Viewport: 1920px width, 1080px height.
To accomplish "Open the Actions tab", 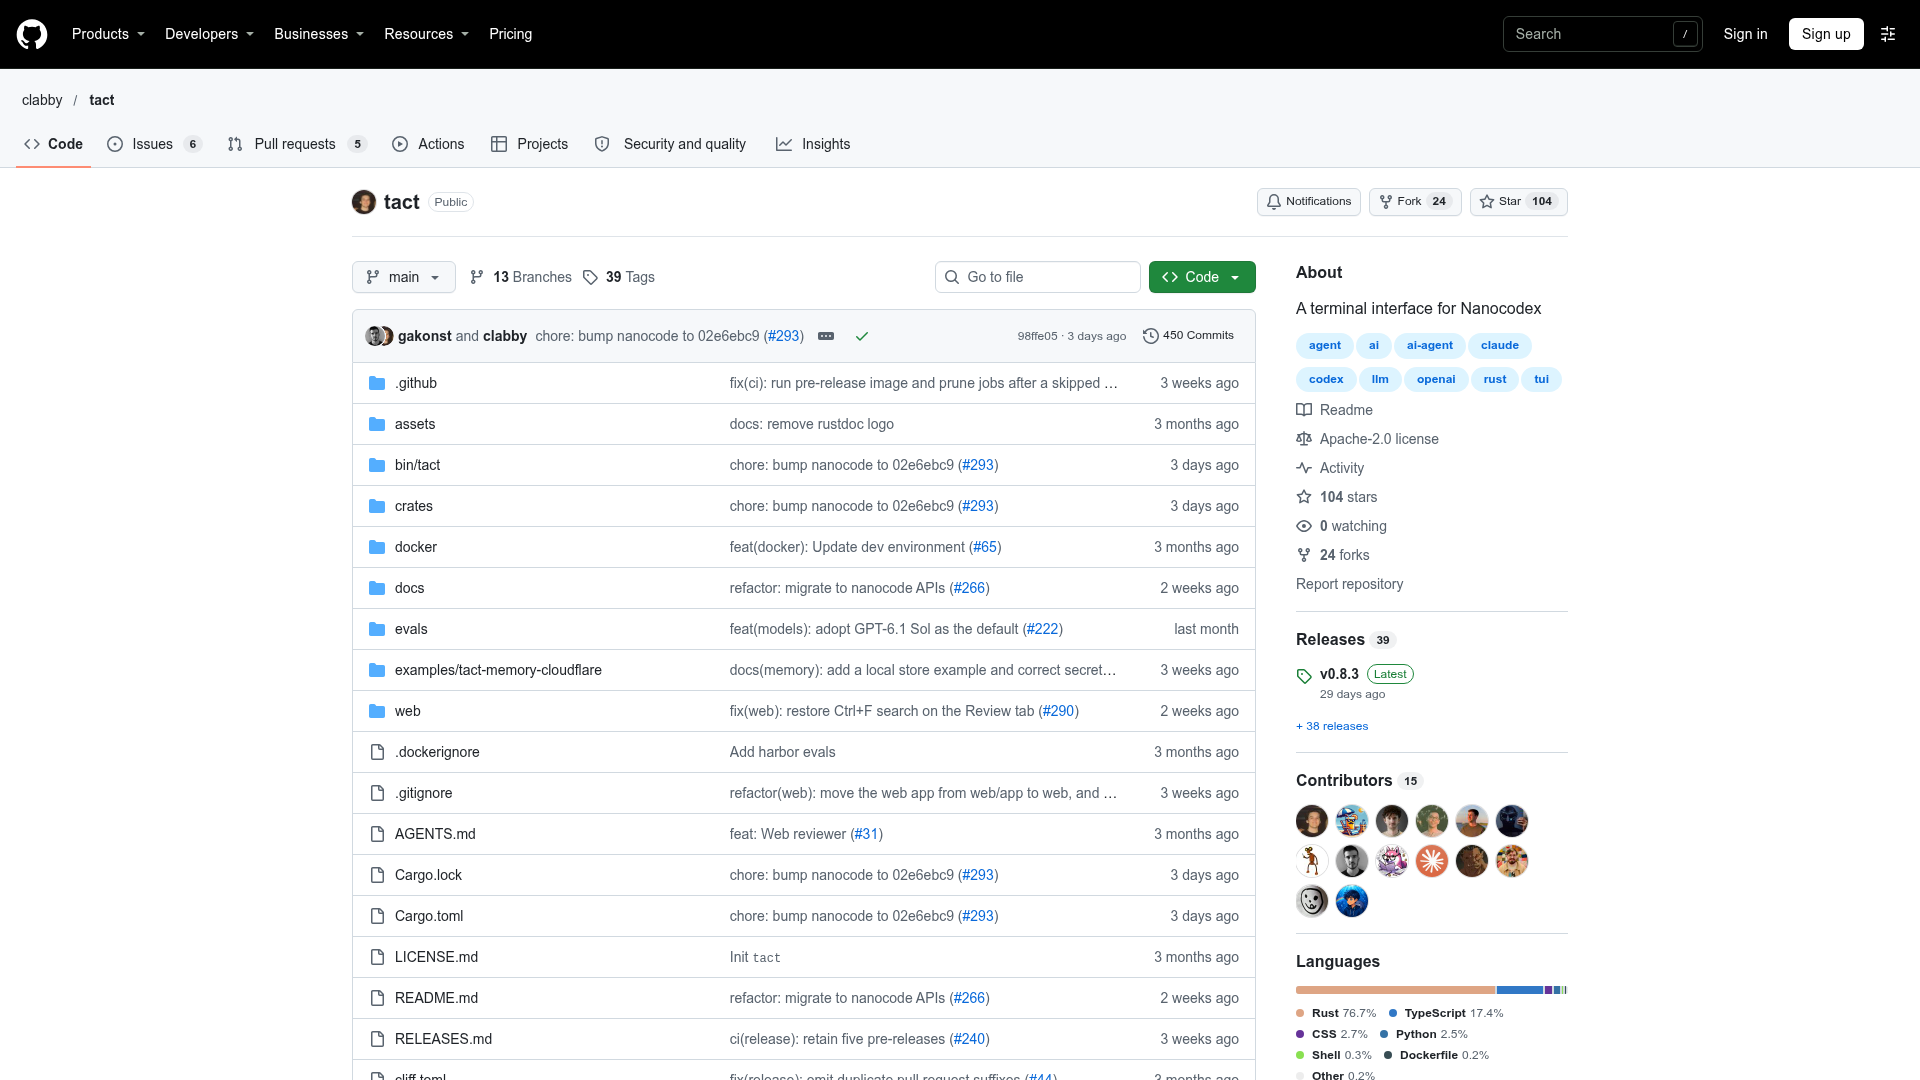I will [428, 144].
